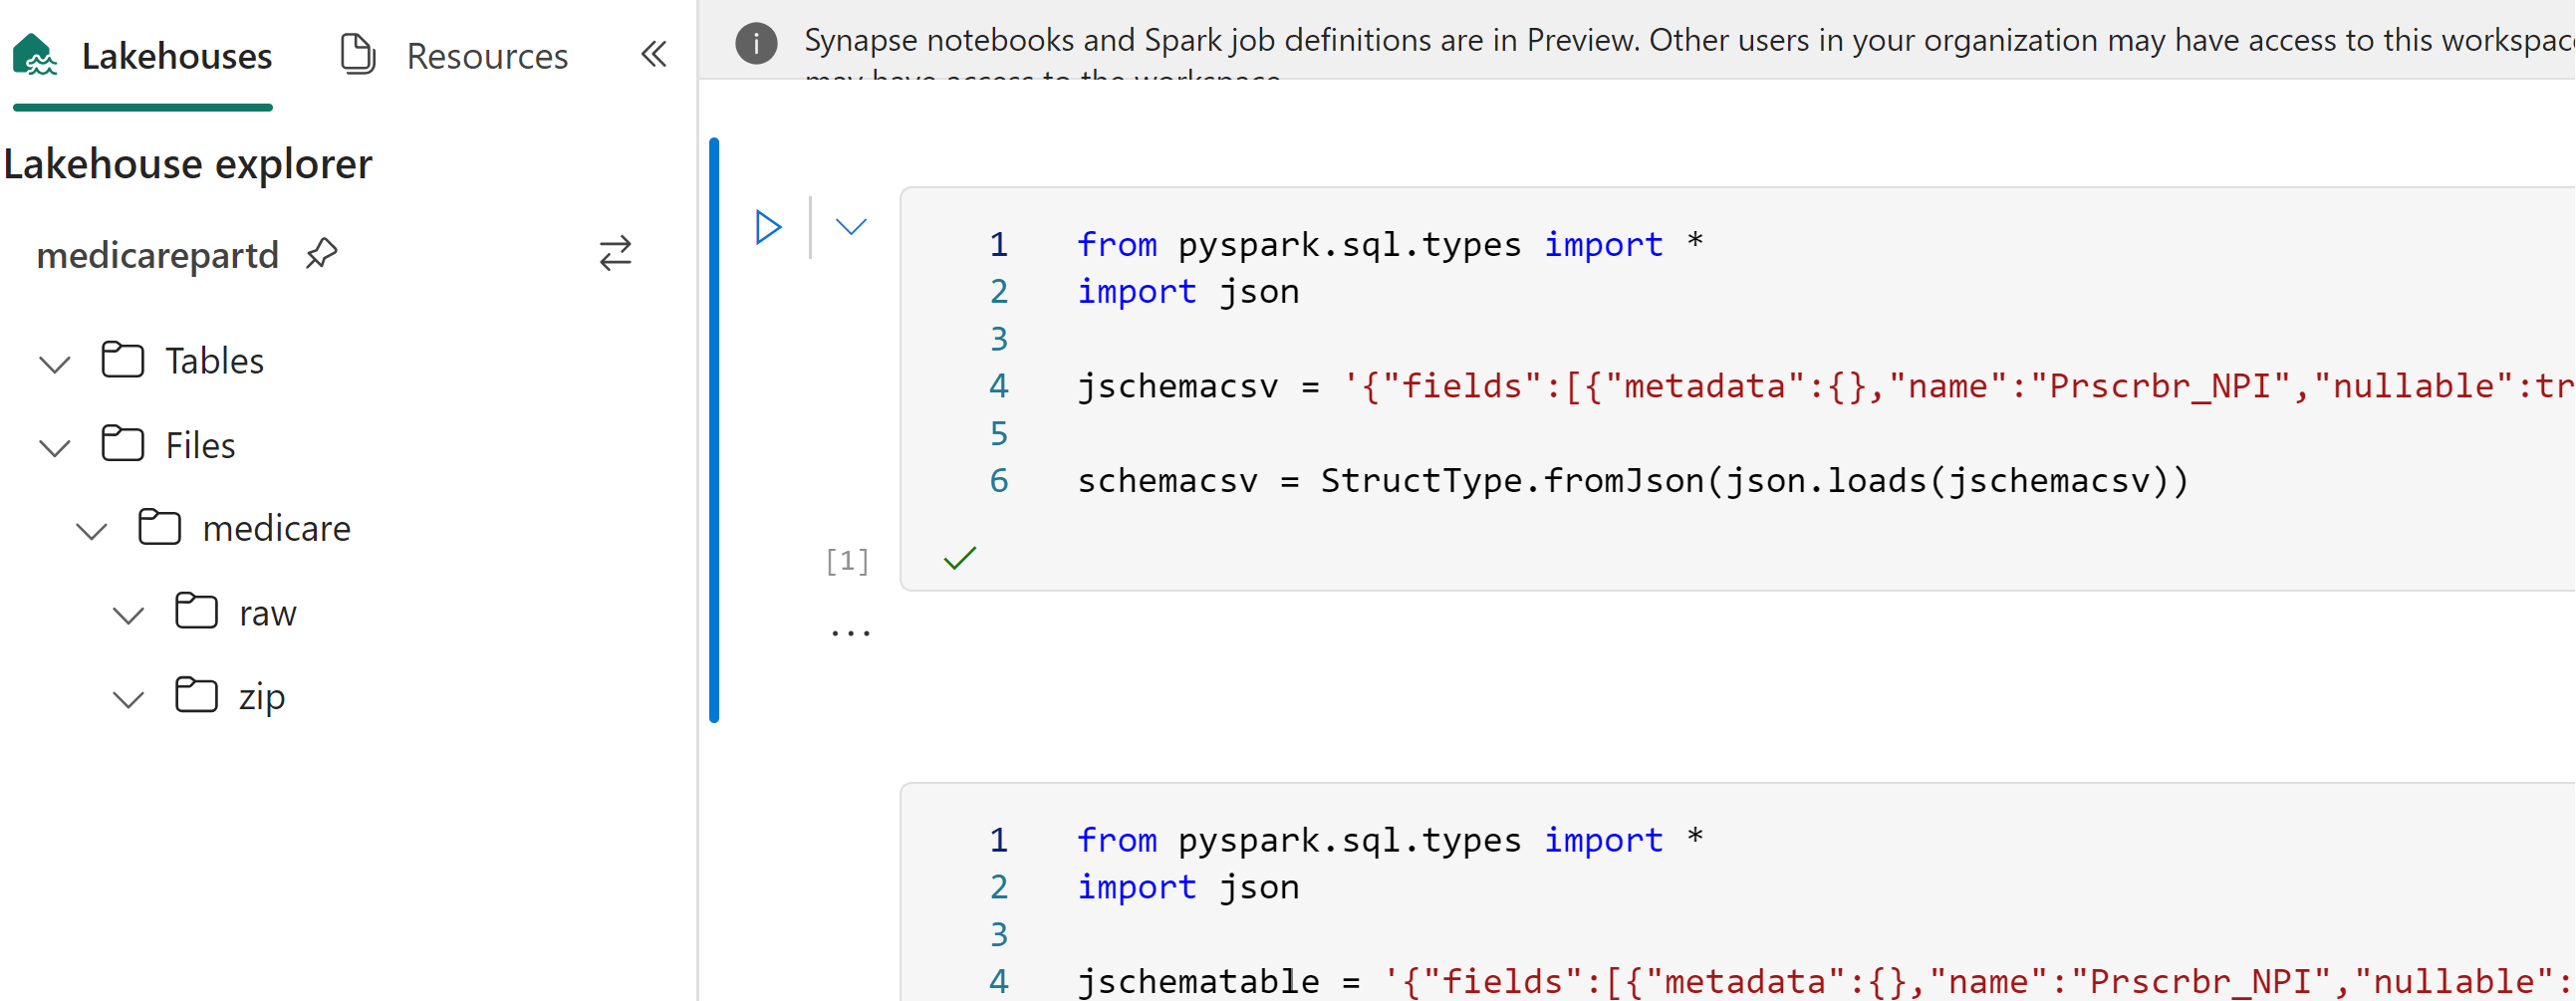Collapse the explorer pane with double chevron

[654, 53]
